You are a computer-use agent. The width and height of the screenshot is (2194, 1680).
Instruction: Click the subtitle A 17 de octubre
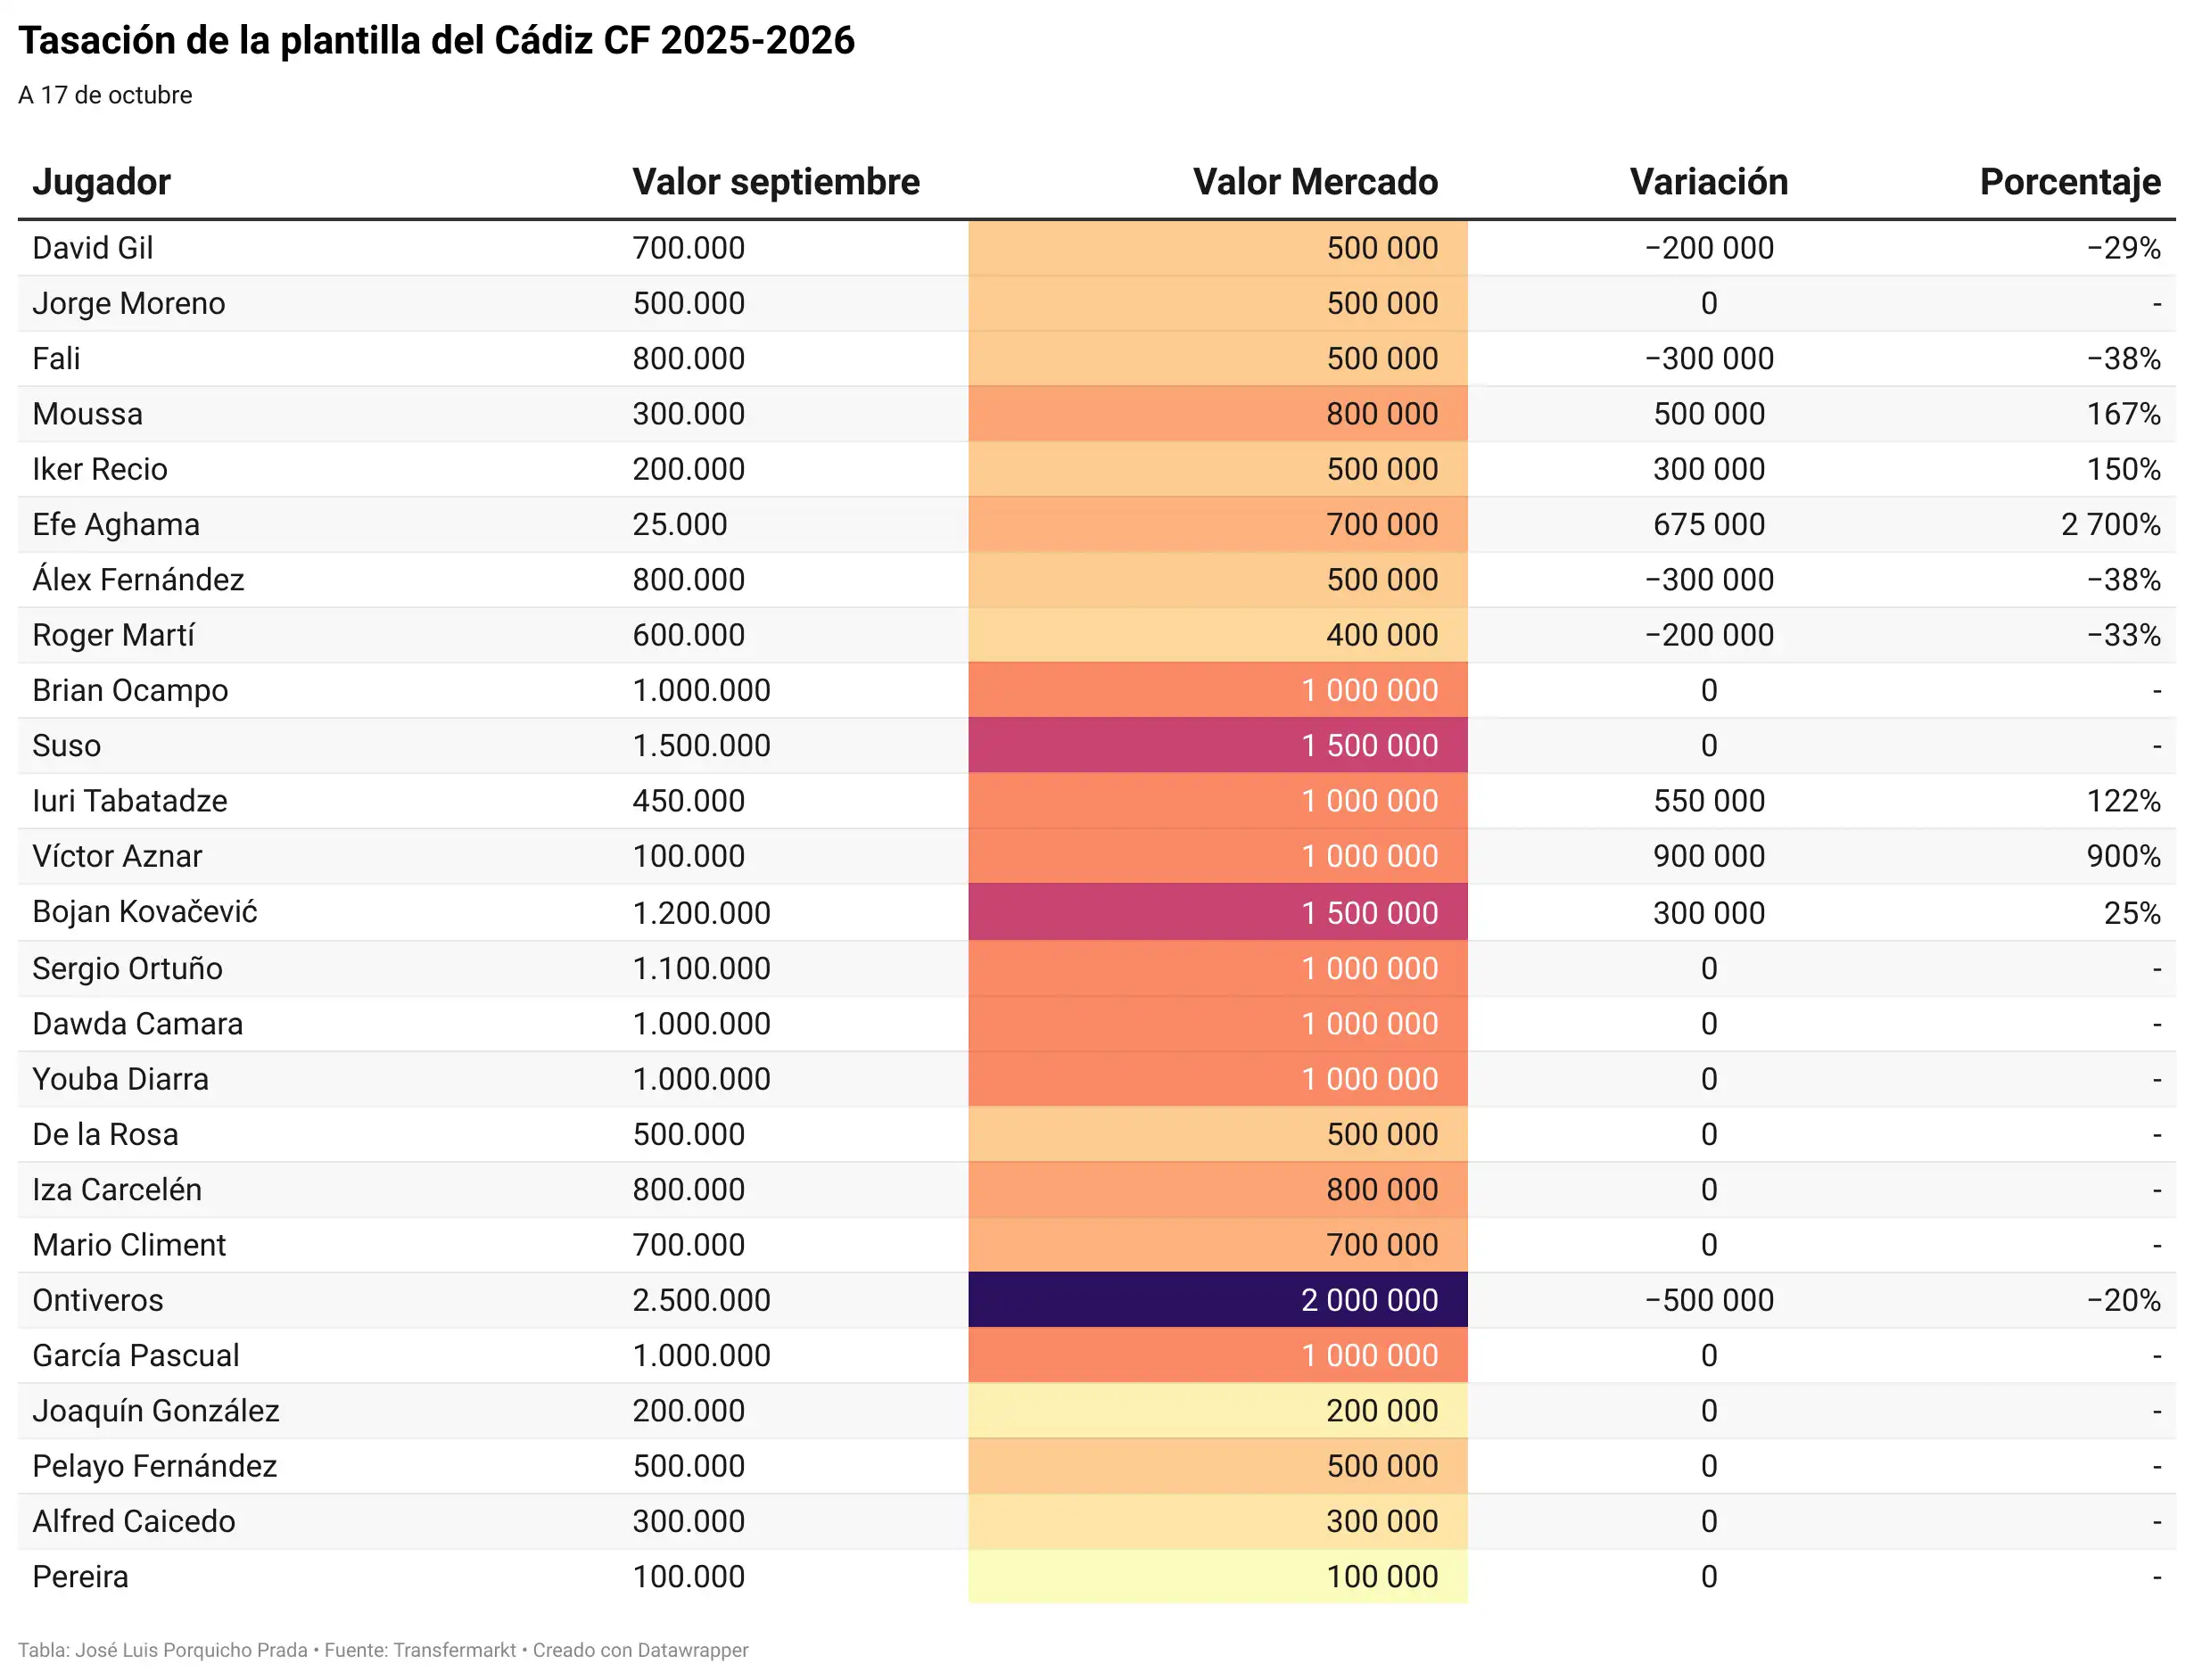[x=105, y=95]
